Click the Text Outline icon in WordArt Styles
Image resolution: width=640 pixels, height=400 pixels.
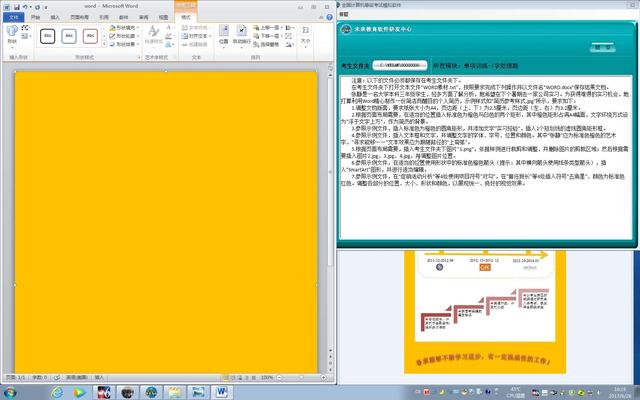tap(169, 36)
